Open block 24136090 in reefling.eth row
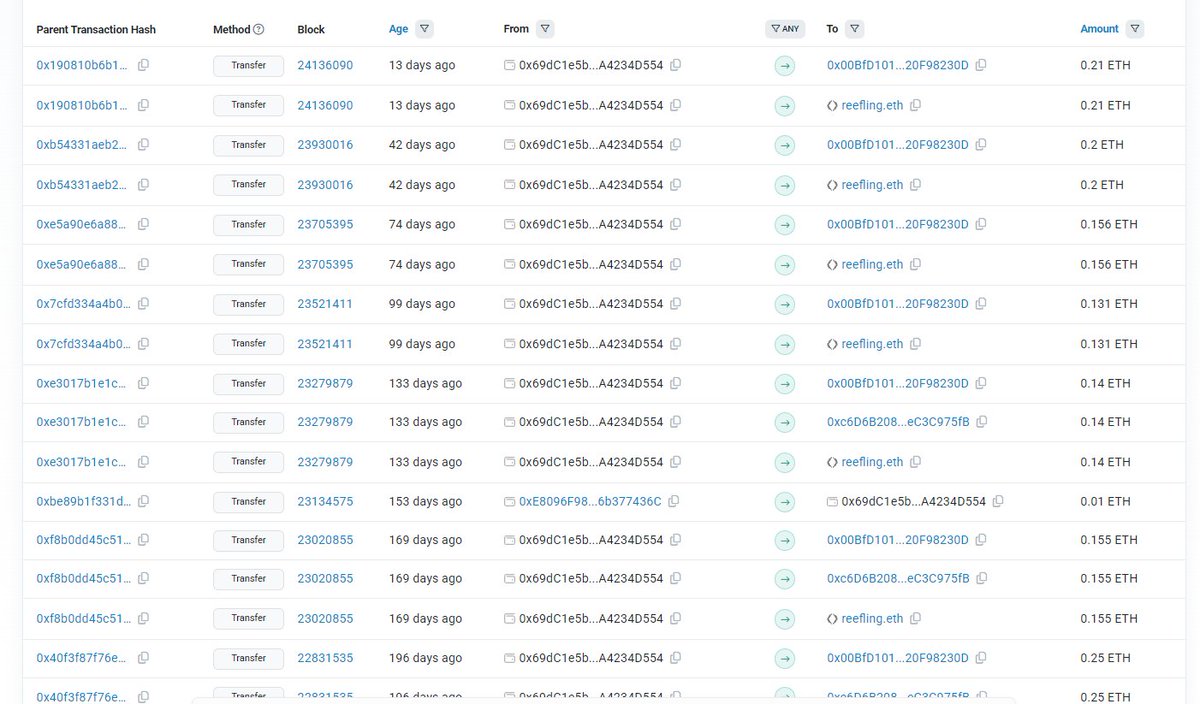 [x=325, y=105]
